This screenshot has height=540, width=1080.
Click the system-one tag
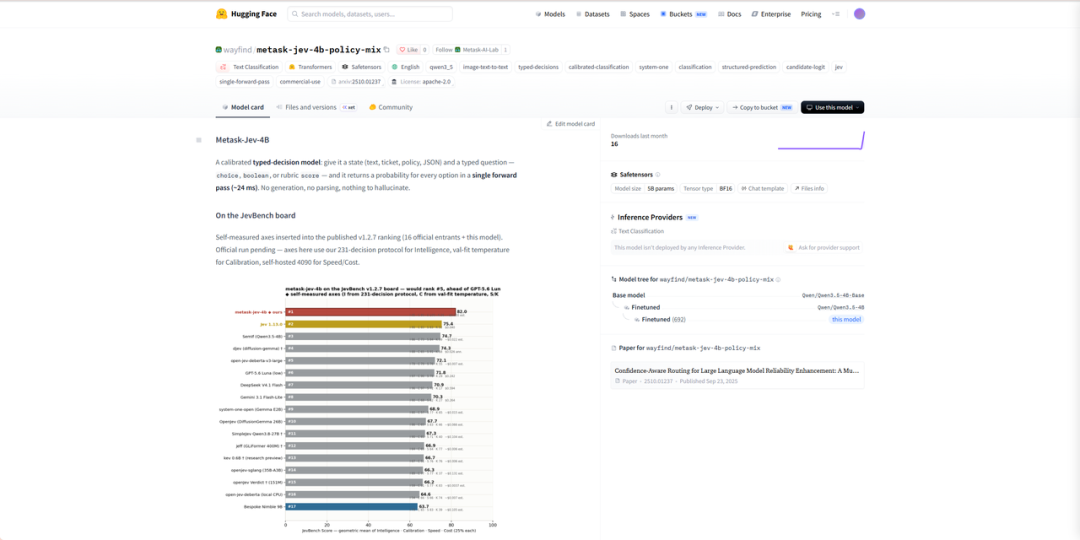tap(654, 67)
